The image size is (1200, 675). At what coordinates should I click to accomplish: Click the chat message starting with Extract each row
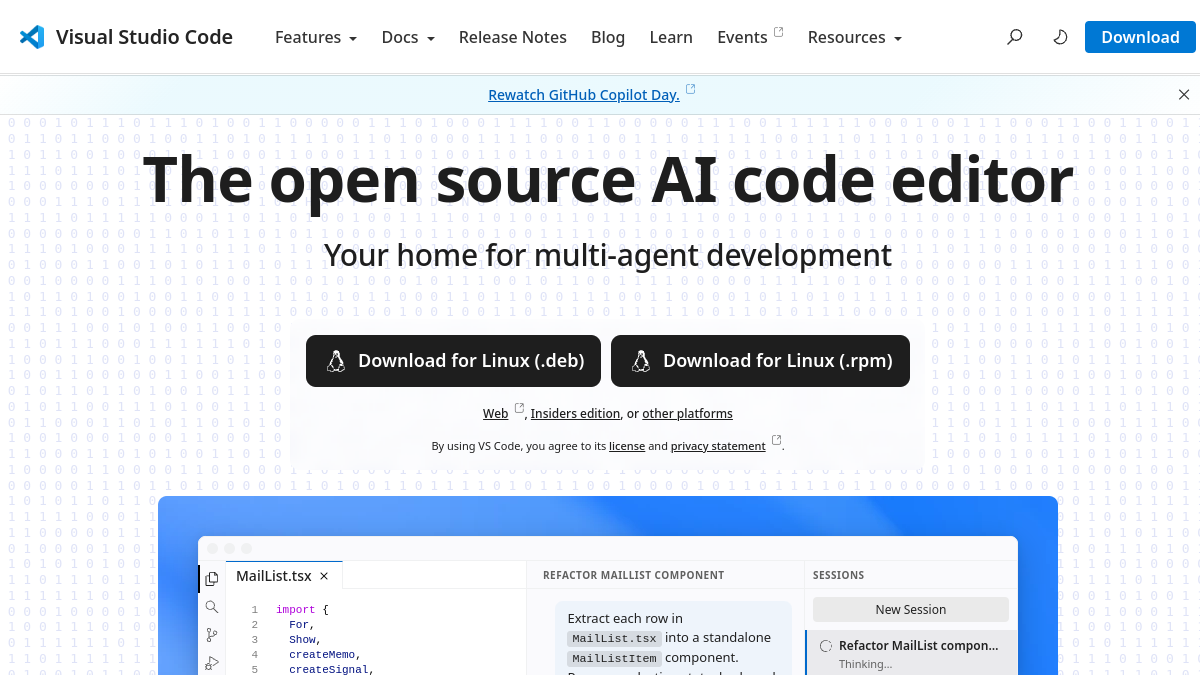point(673,640)
